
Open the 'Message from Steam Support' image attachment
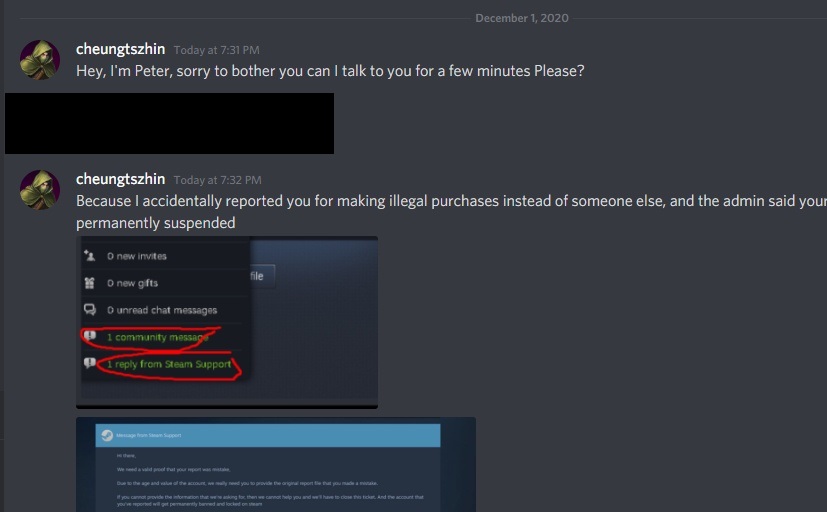[x=276, y=465]
